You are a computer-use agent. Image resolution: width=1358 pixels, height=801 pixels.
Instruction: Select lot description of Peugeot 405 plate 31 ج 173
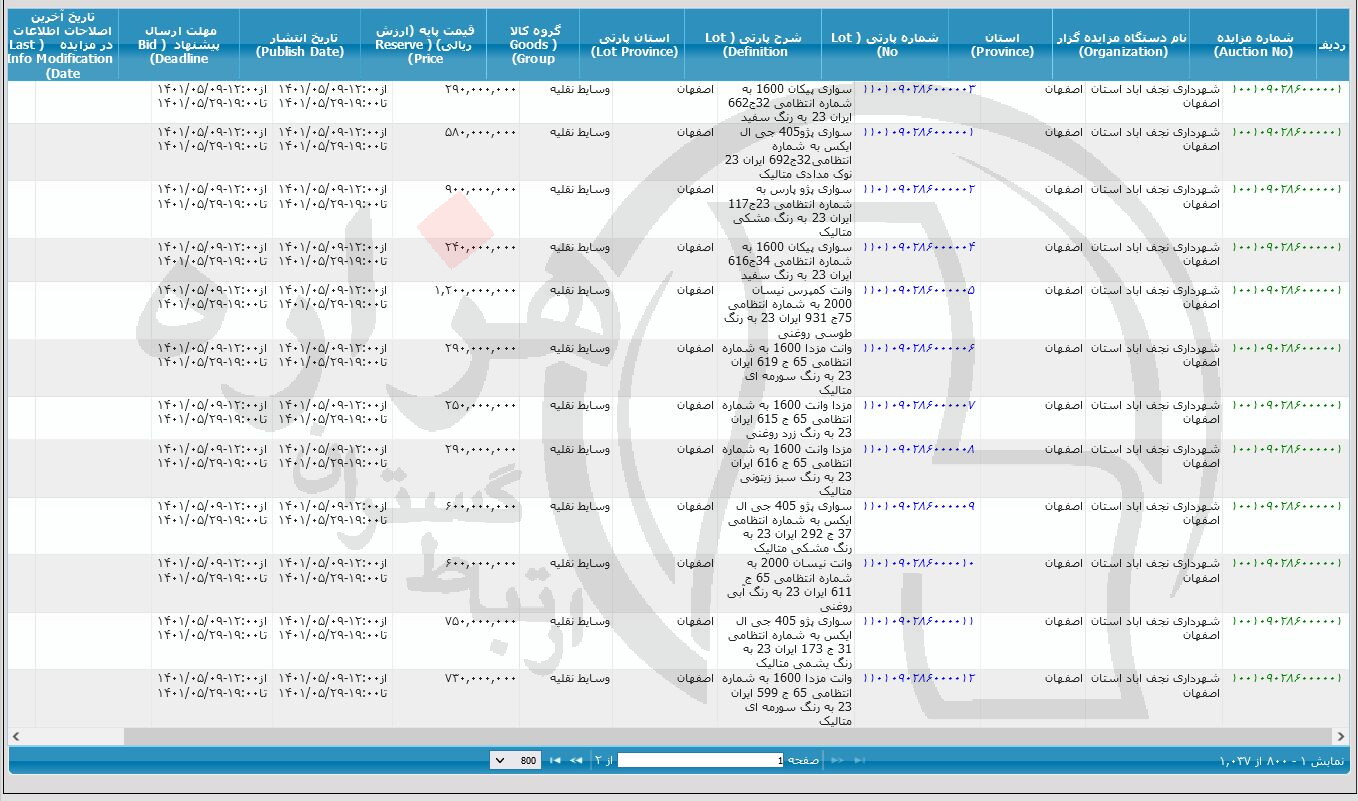pyautogui.click(x=790, y=642)
